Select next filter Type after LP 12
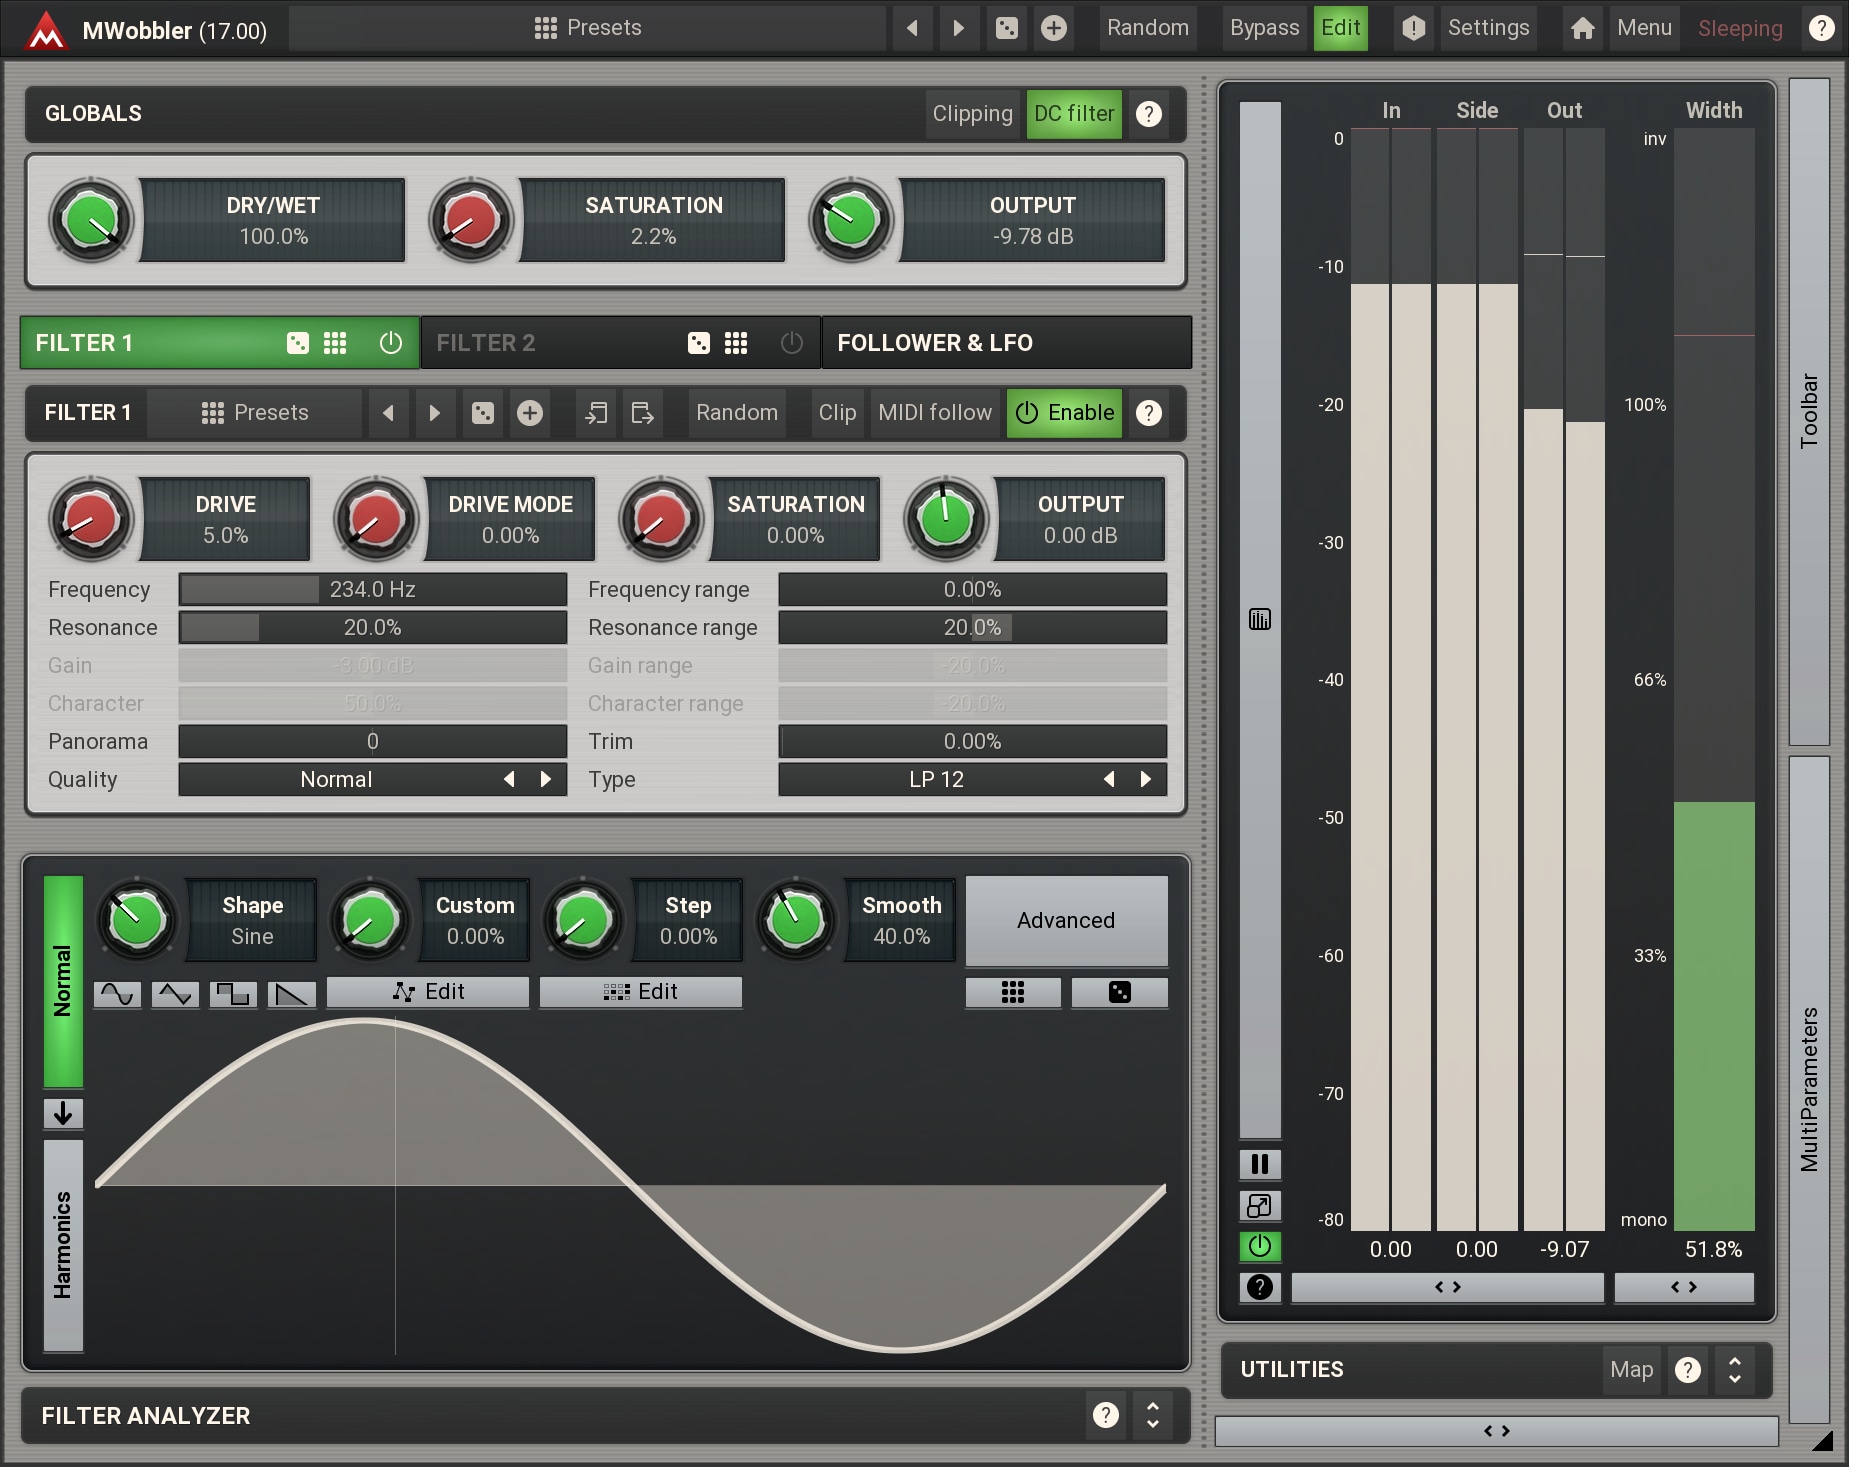Viewport: 1849px width, 1467px height. point(1146,780)
